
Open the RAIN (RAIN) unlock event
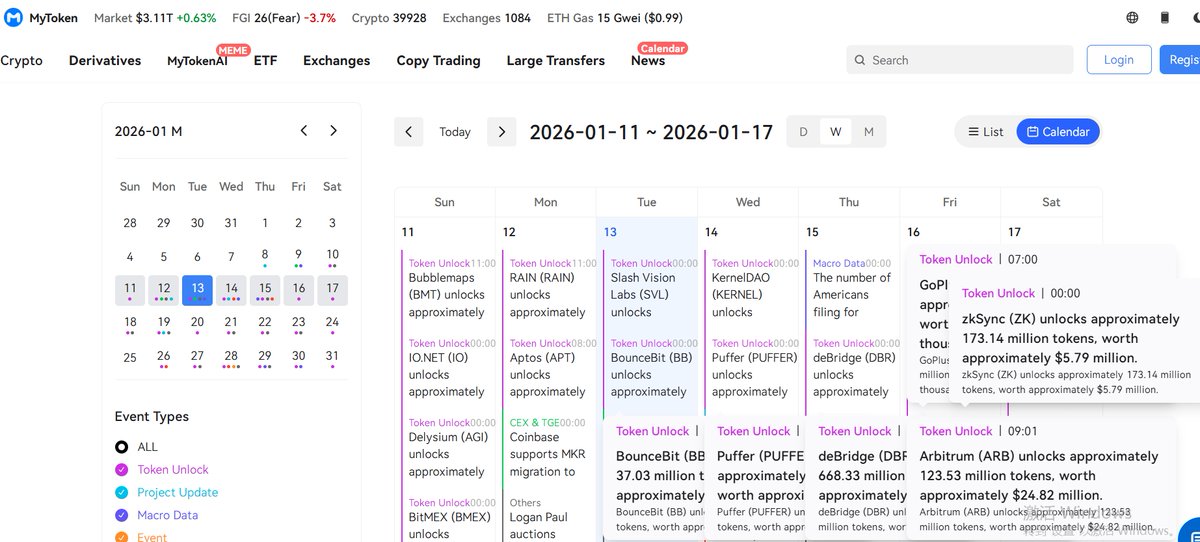point(548,288)
